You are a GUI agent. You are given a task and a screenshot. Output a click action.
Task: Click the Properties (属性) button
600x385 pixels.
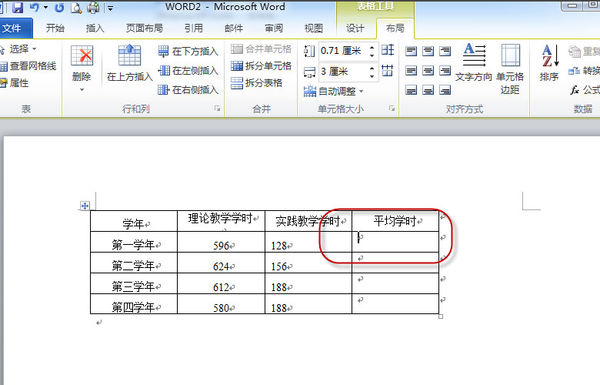point(15,83)
